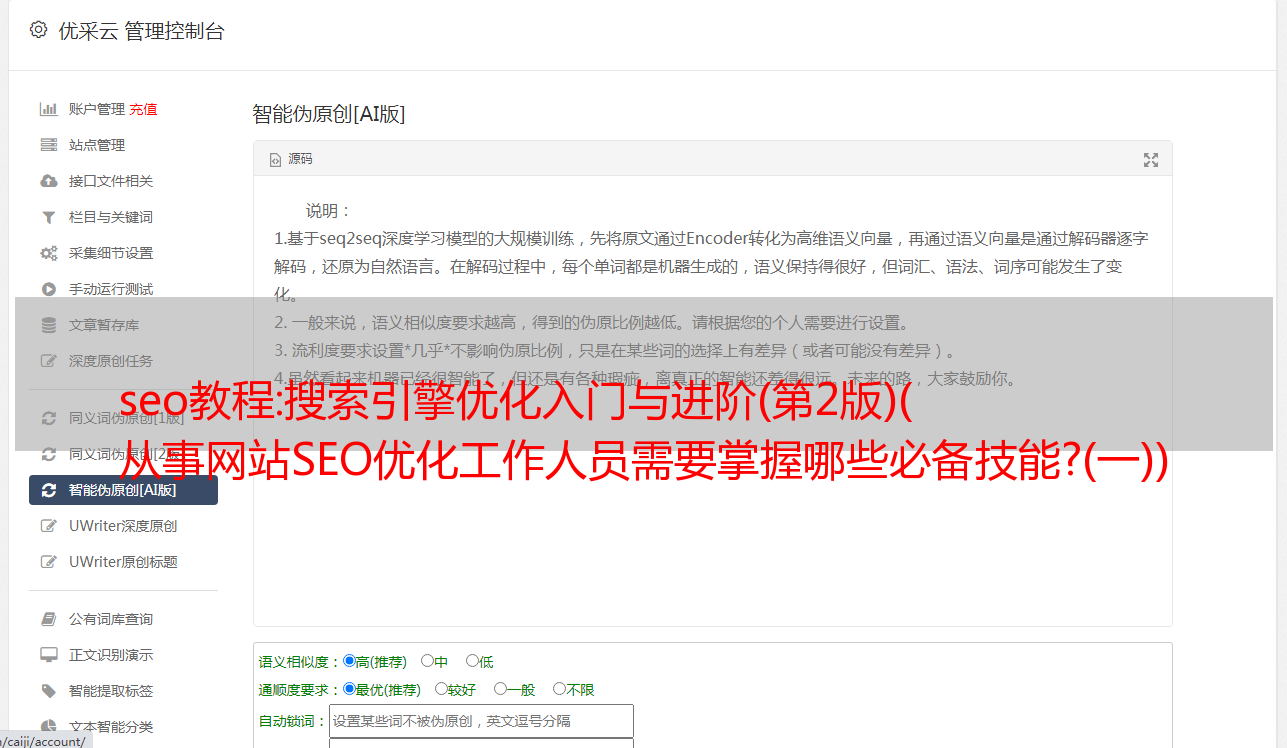Viewport: 1287px width, 748px height.
Task: Click the 自动锁词 locked words input field
Action: pos(481,721)
